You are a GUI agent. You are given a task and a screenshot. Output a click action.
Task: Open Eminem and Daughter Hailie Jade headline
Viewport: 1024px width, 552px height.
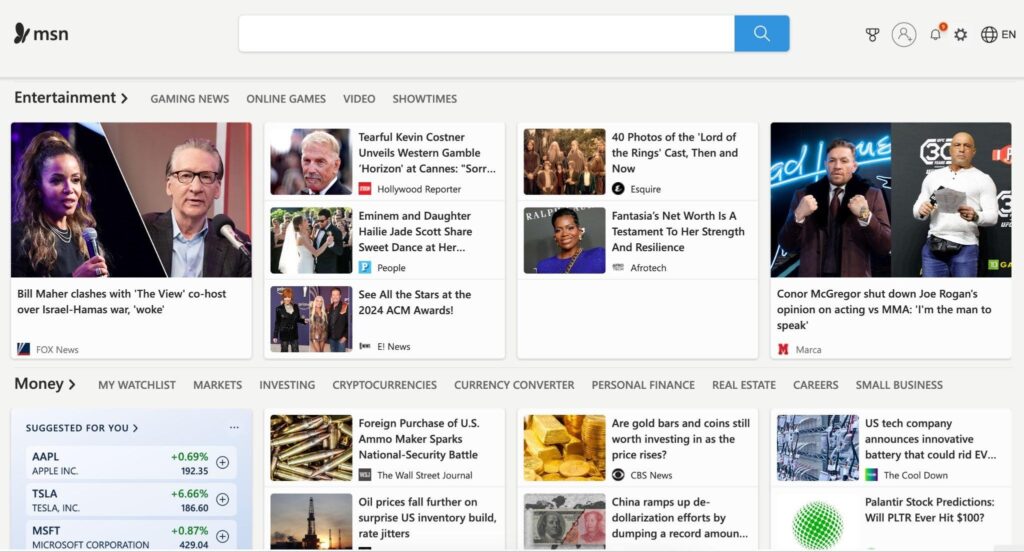[x=415, y=231]
